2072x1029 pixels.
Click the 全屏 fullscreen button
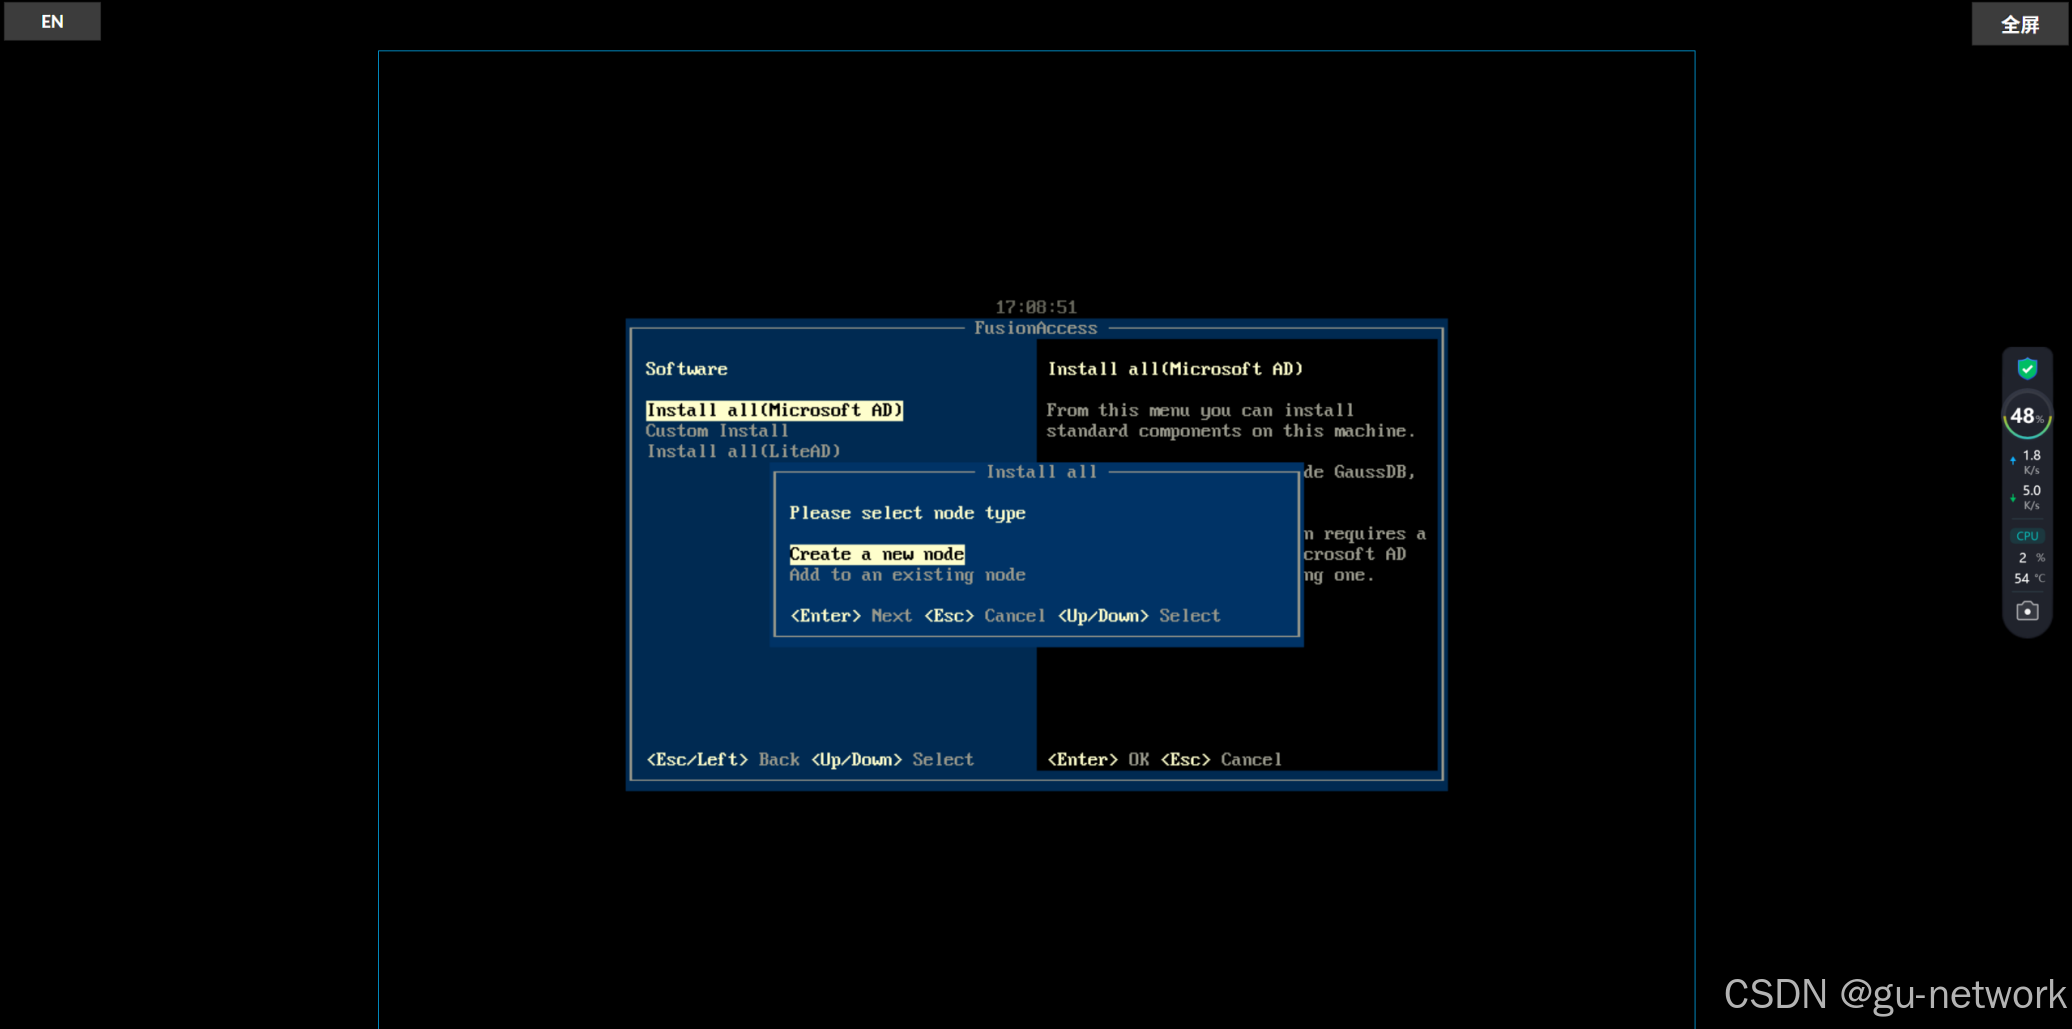coord(2019,24)
